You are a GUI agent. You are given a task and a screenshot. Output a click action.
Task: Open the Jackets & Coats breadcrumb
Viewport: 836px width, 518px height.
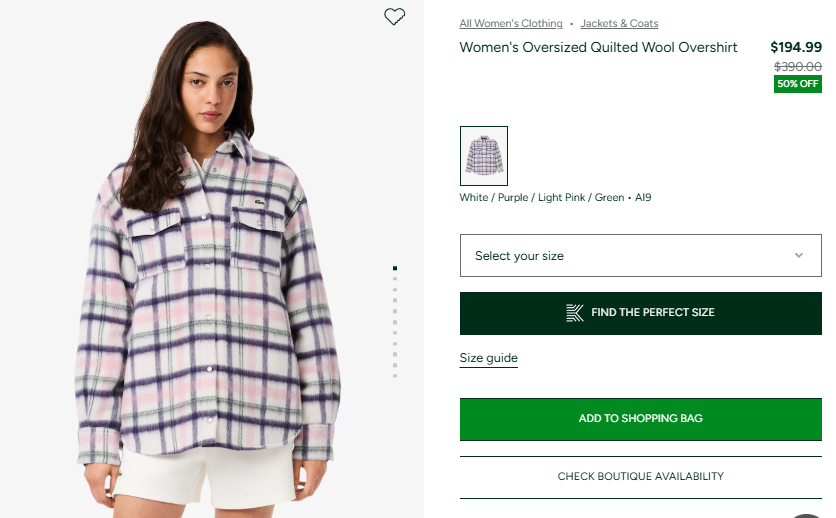[x=619, y=23]
